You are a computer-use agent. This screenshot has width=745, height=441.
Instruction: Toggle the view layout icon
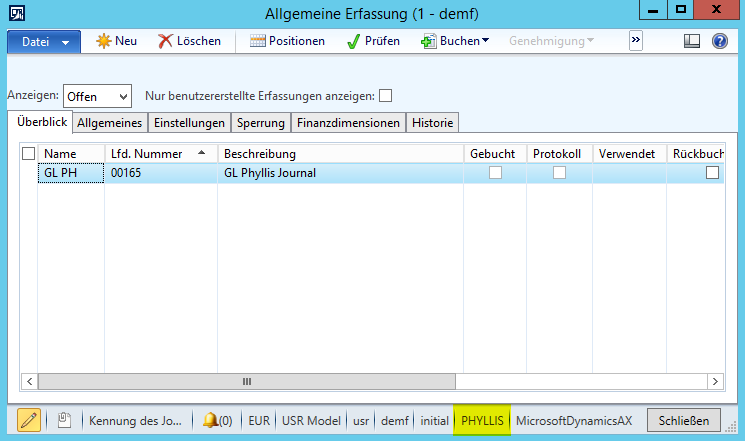point(692,41)
